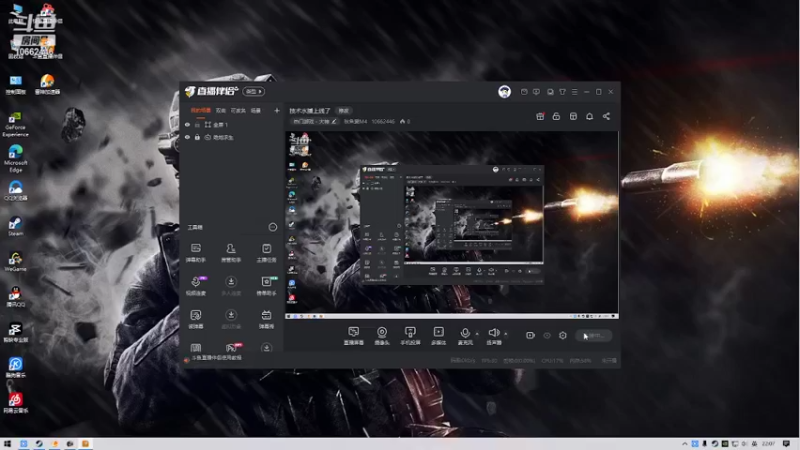Select the Steam desktop icon
Viewport: 800px width, 450px height.
pos(15,226)
